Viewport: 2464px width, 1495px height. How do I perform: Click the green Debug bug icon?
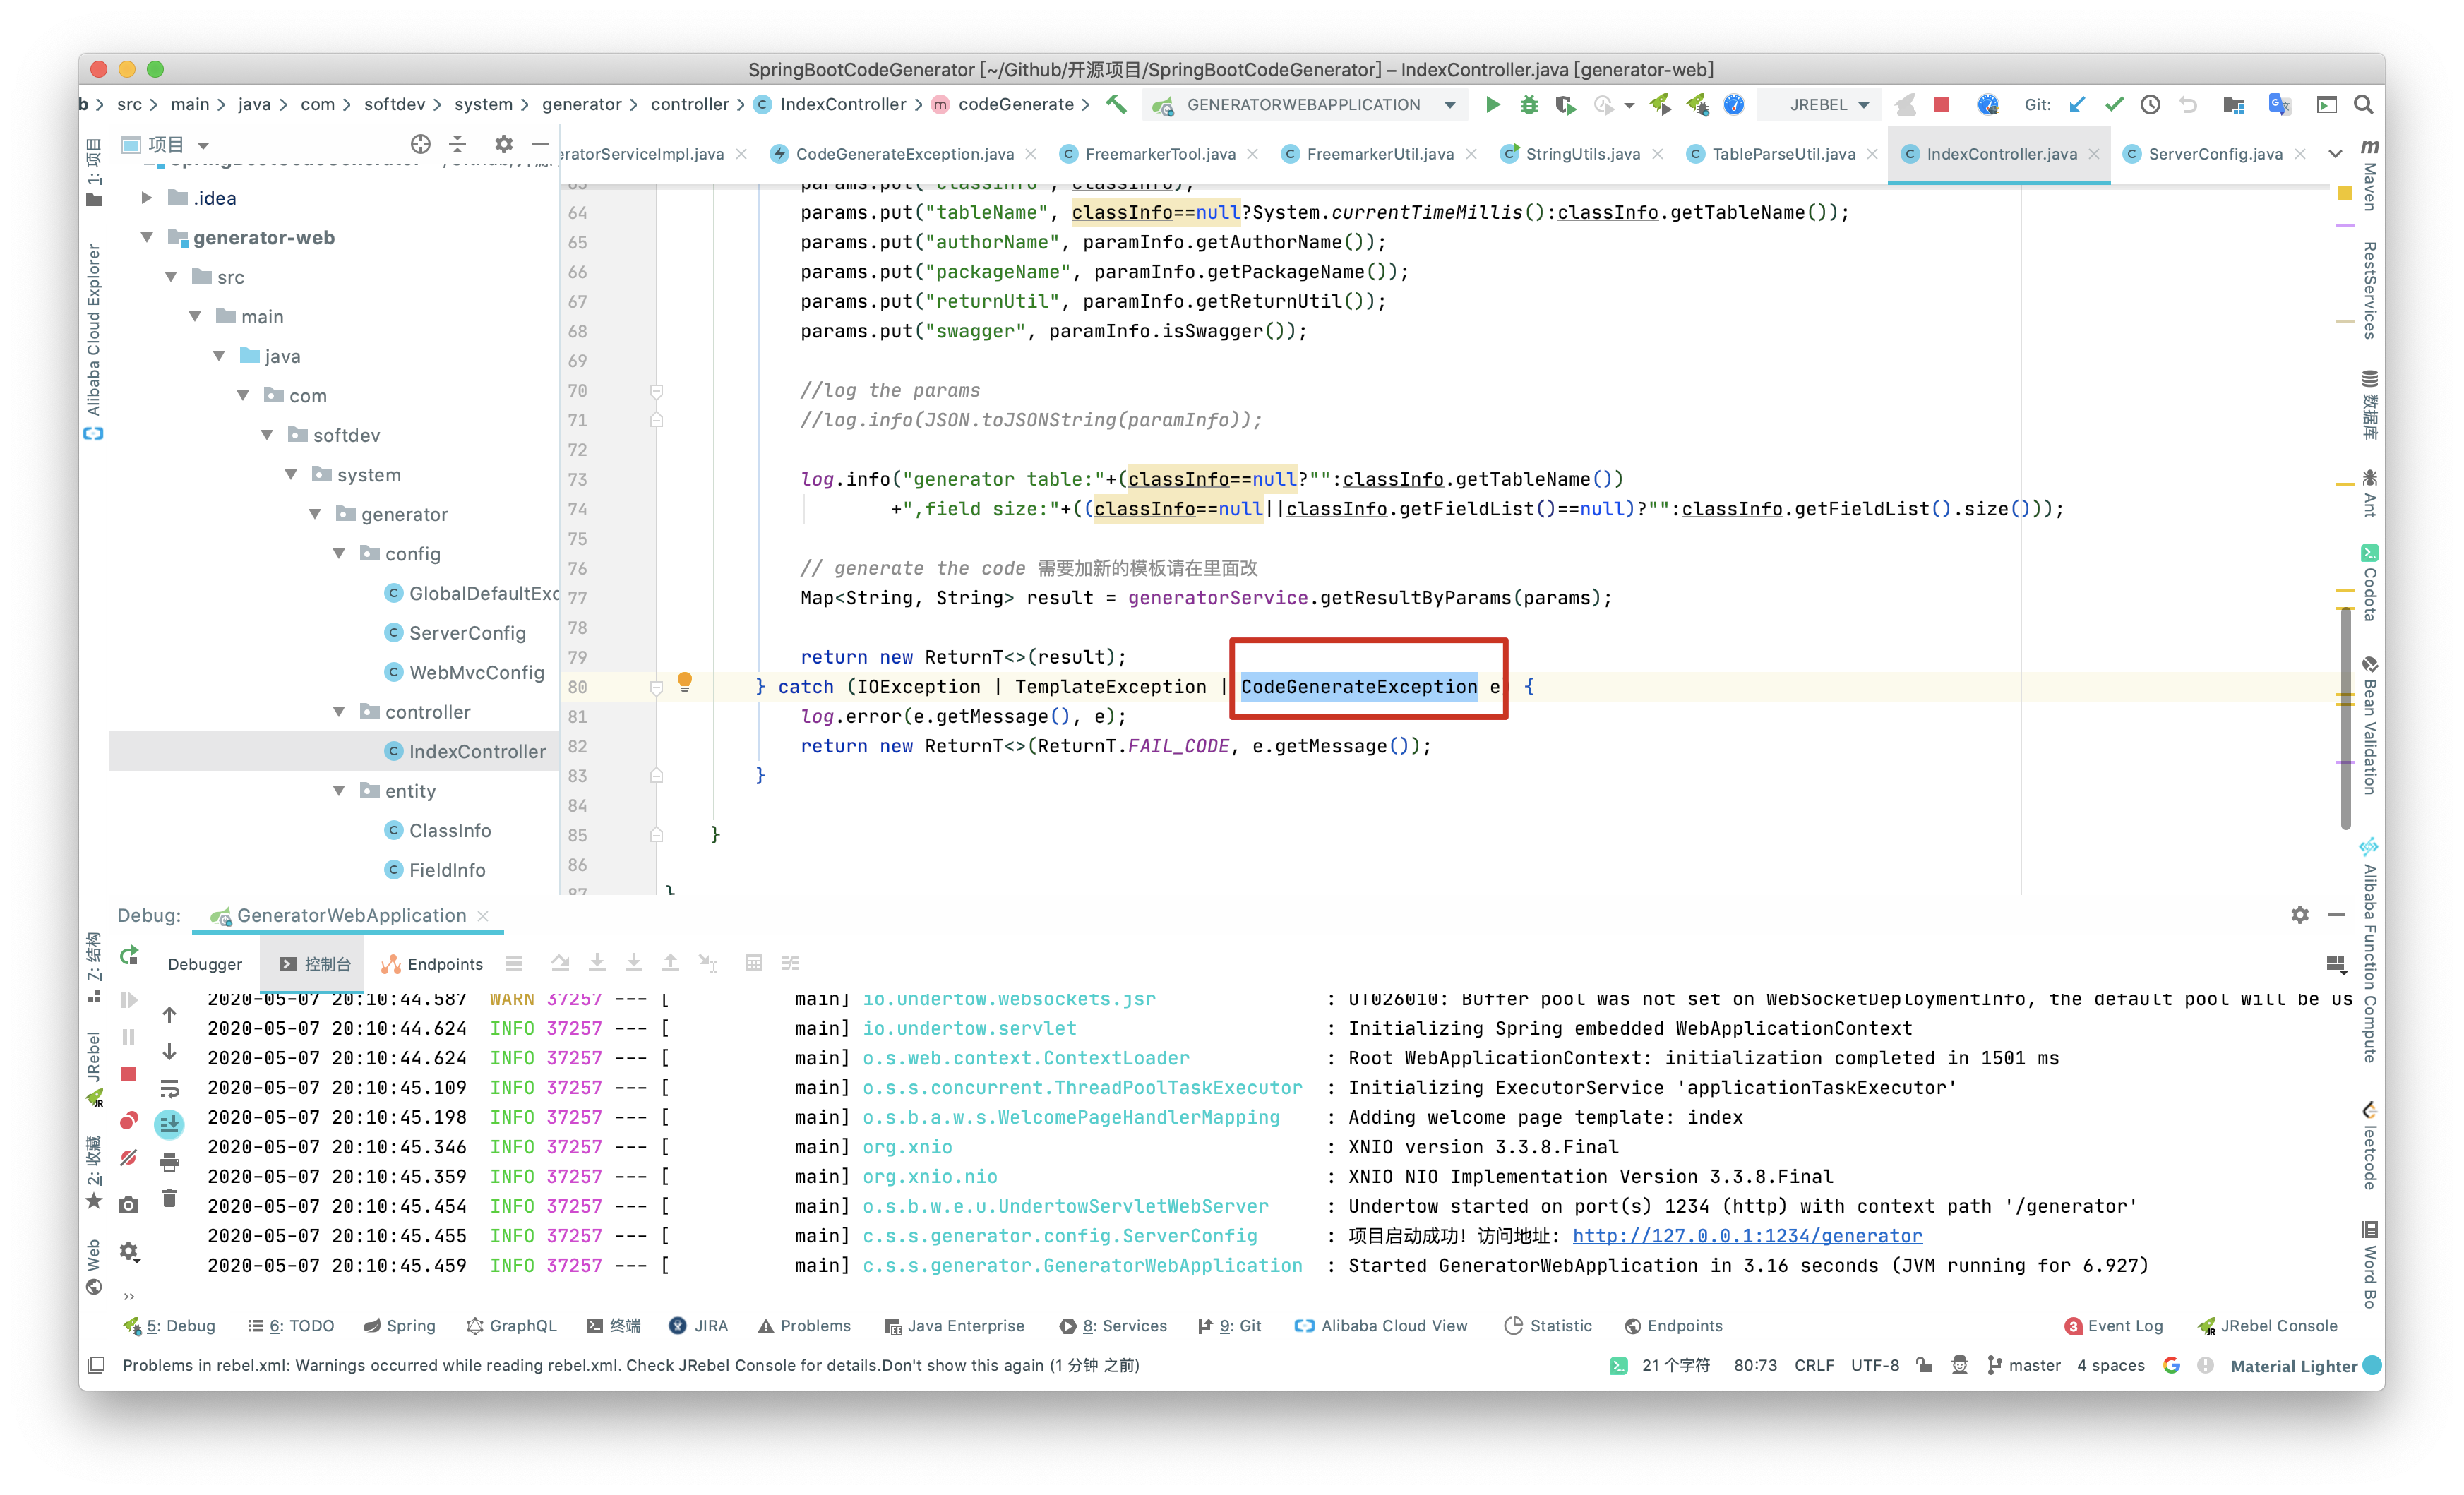pyautogui.click(x=1529, y=105)
